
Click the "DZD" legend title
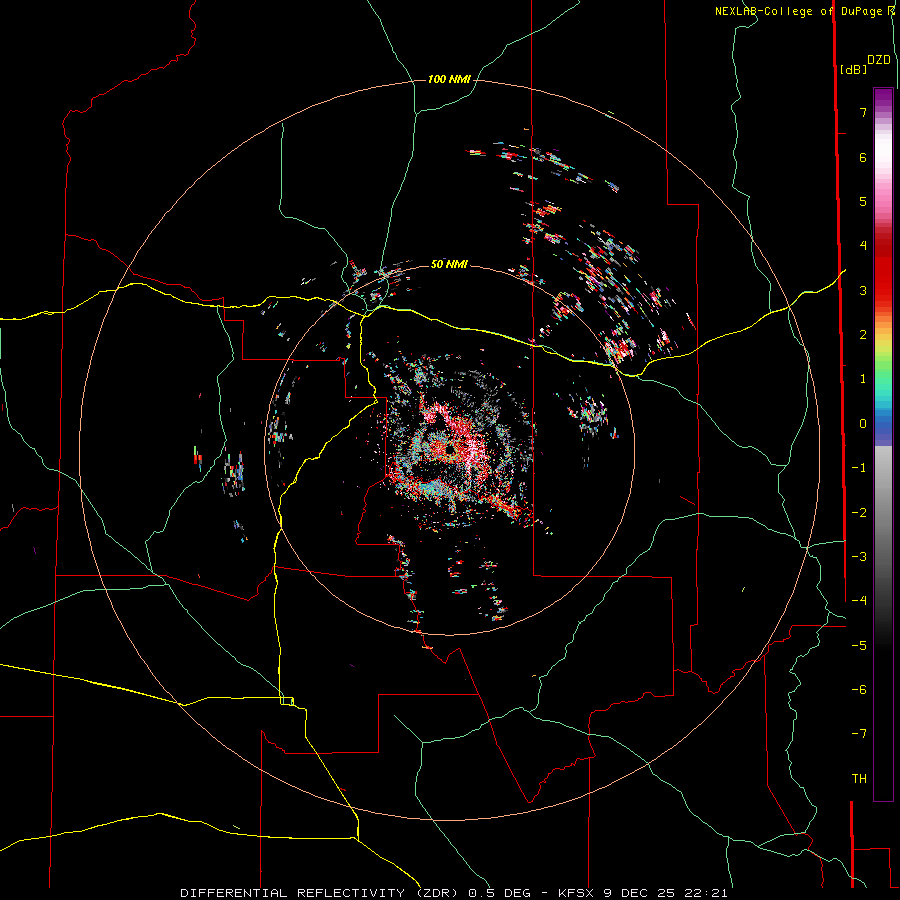879,60
